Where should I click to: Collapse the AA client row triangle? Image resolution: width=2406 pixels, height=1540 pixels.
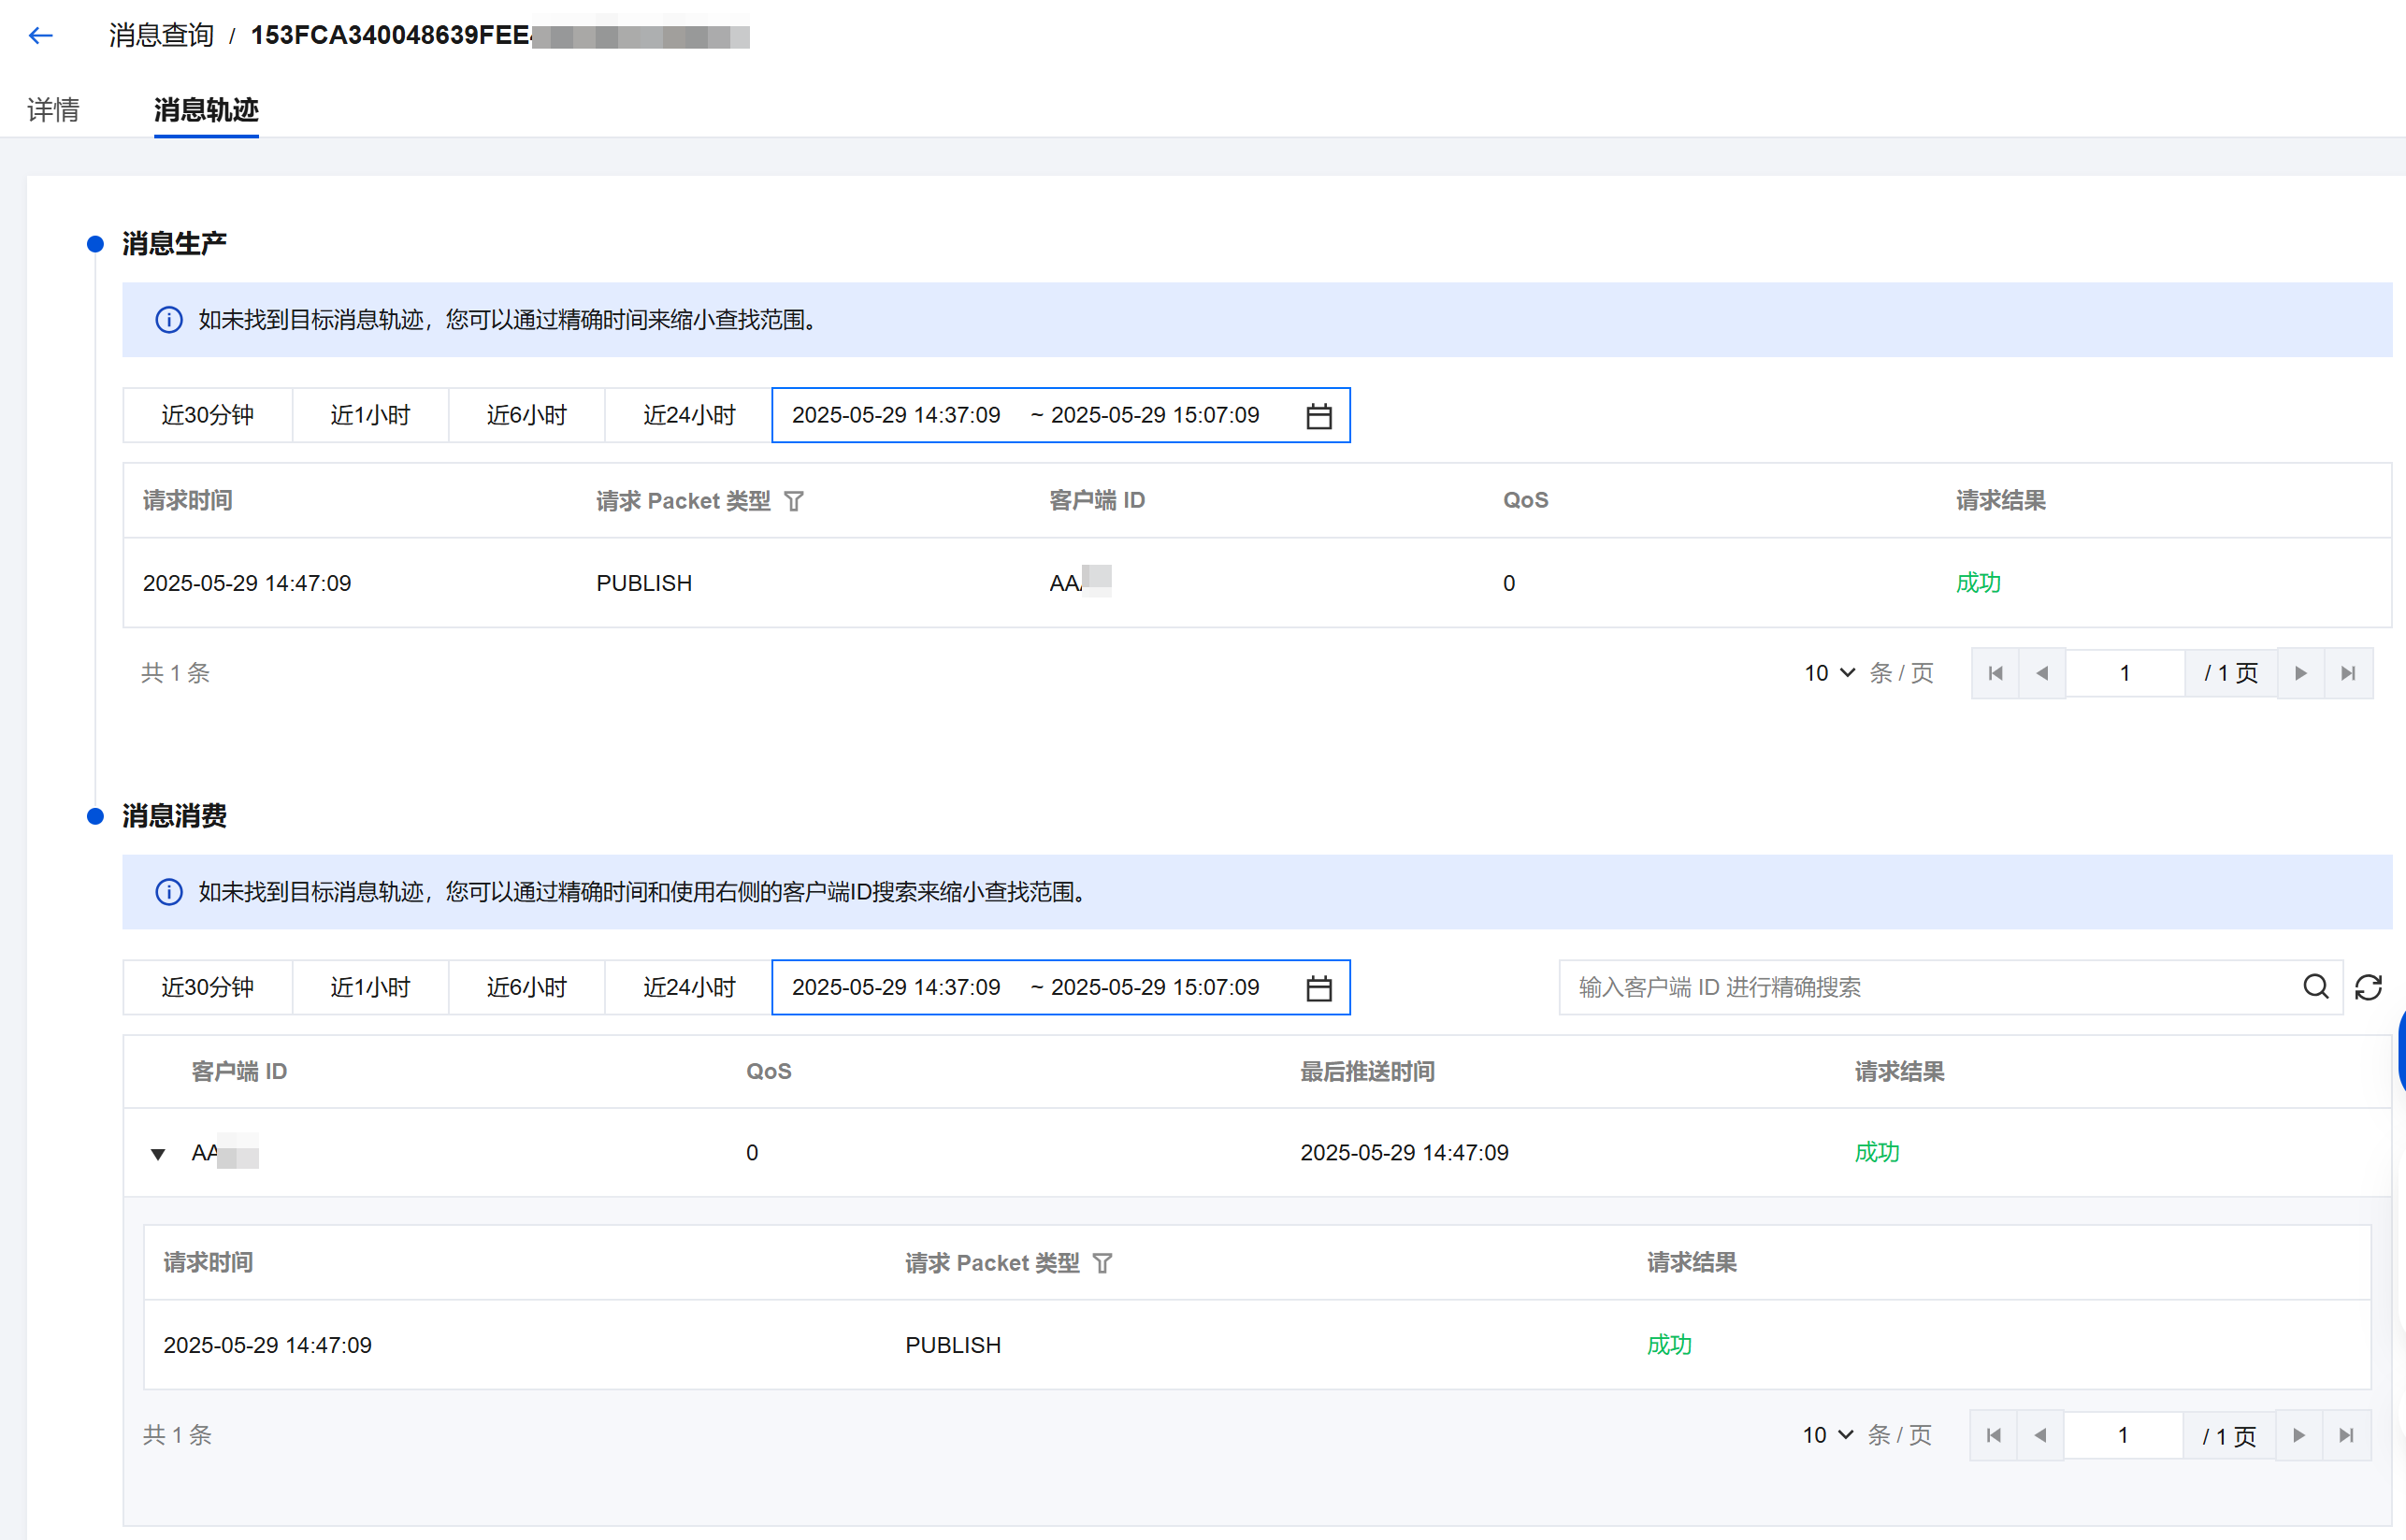point(158,1154)
